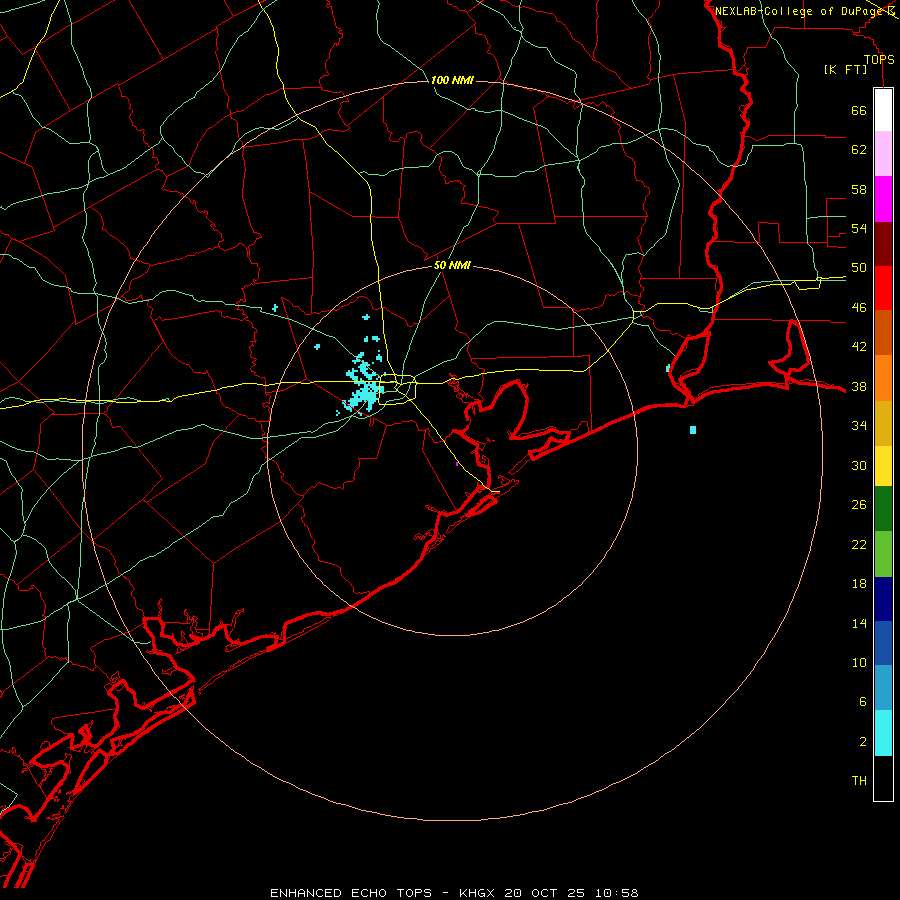Click the 'TH' threshold label
Image resolution: width=900 pixels, height=900 pixels.
pos(859,781)
